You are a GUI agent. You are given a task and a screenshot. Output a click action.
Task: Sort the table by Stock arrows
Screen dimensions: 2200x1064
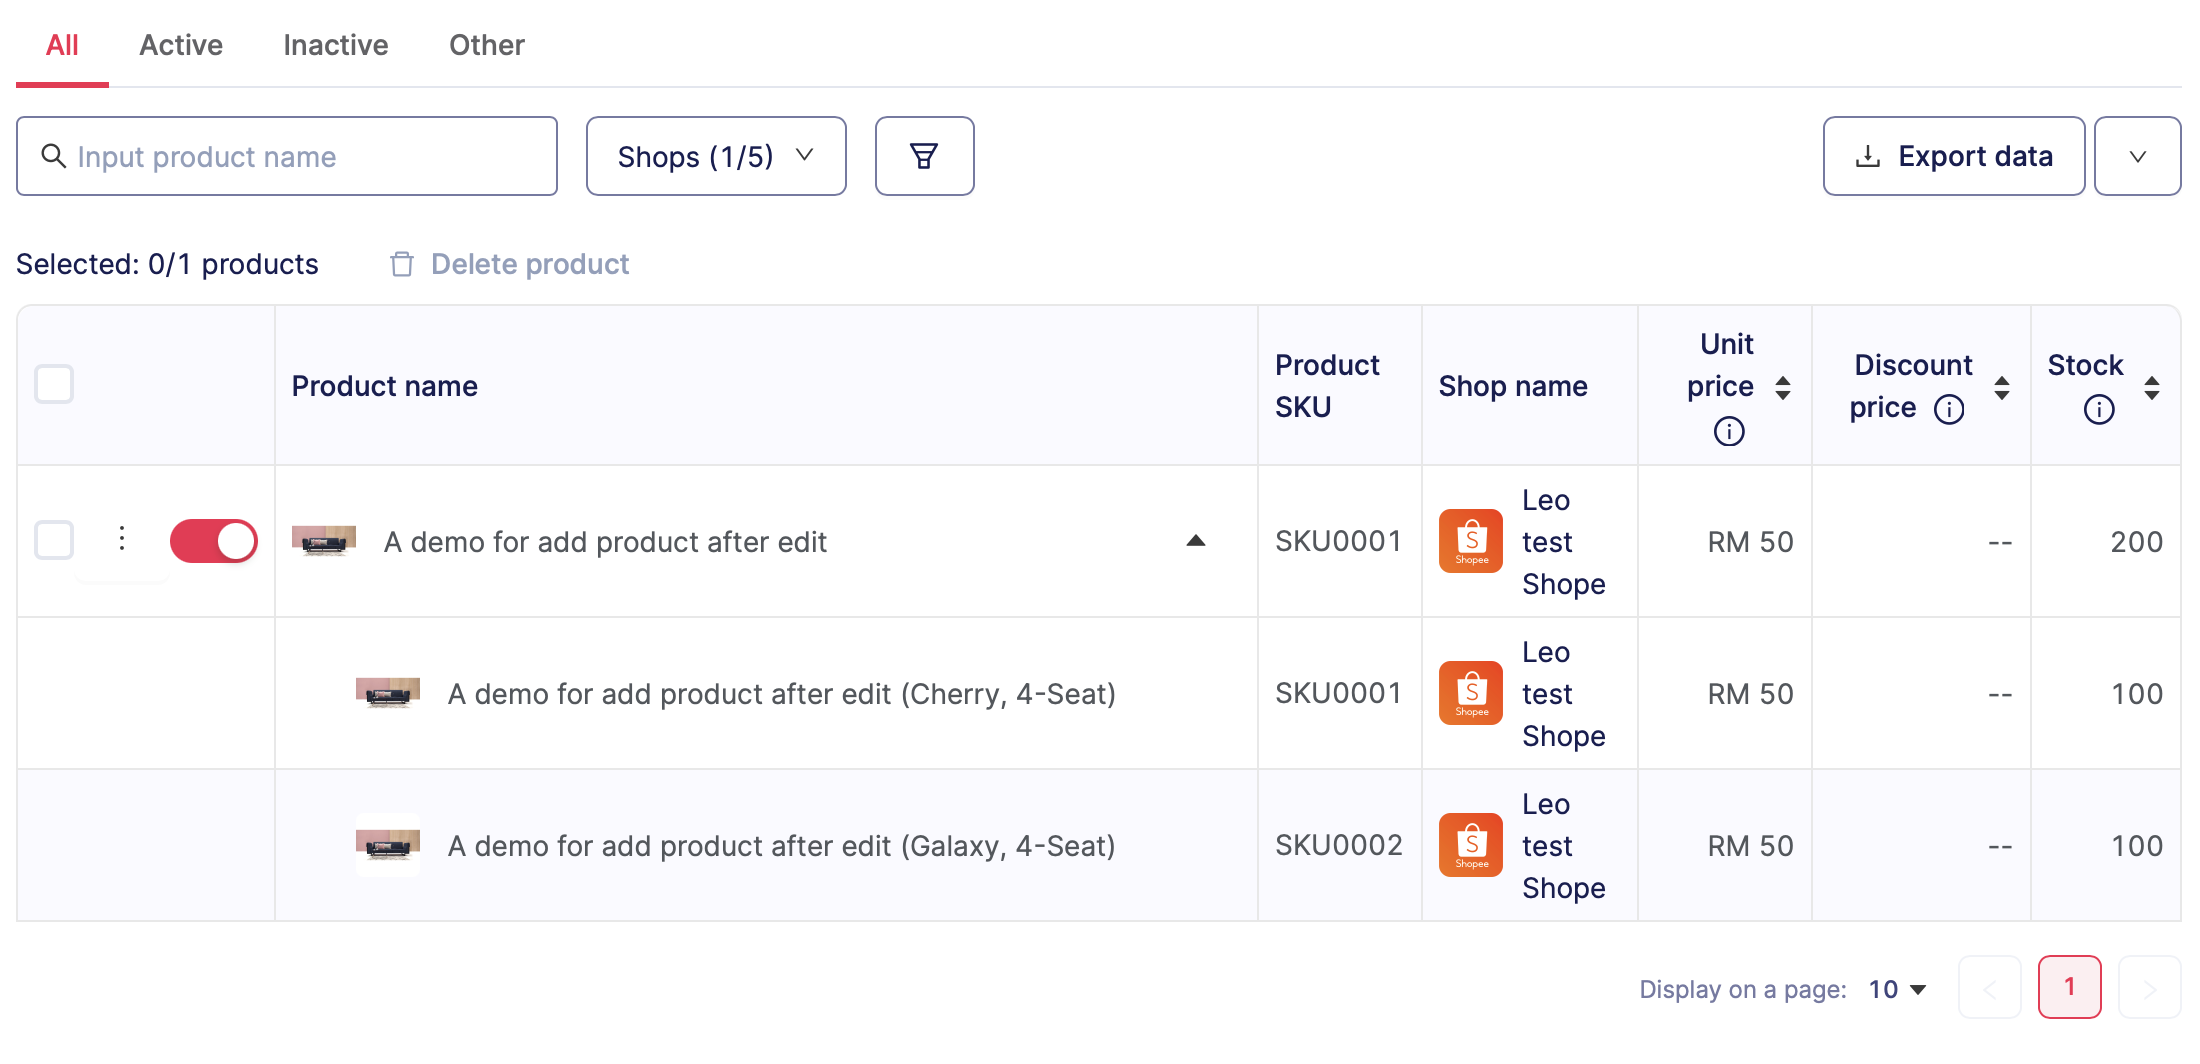(x=2152, y=388)
